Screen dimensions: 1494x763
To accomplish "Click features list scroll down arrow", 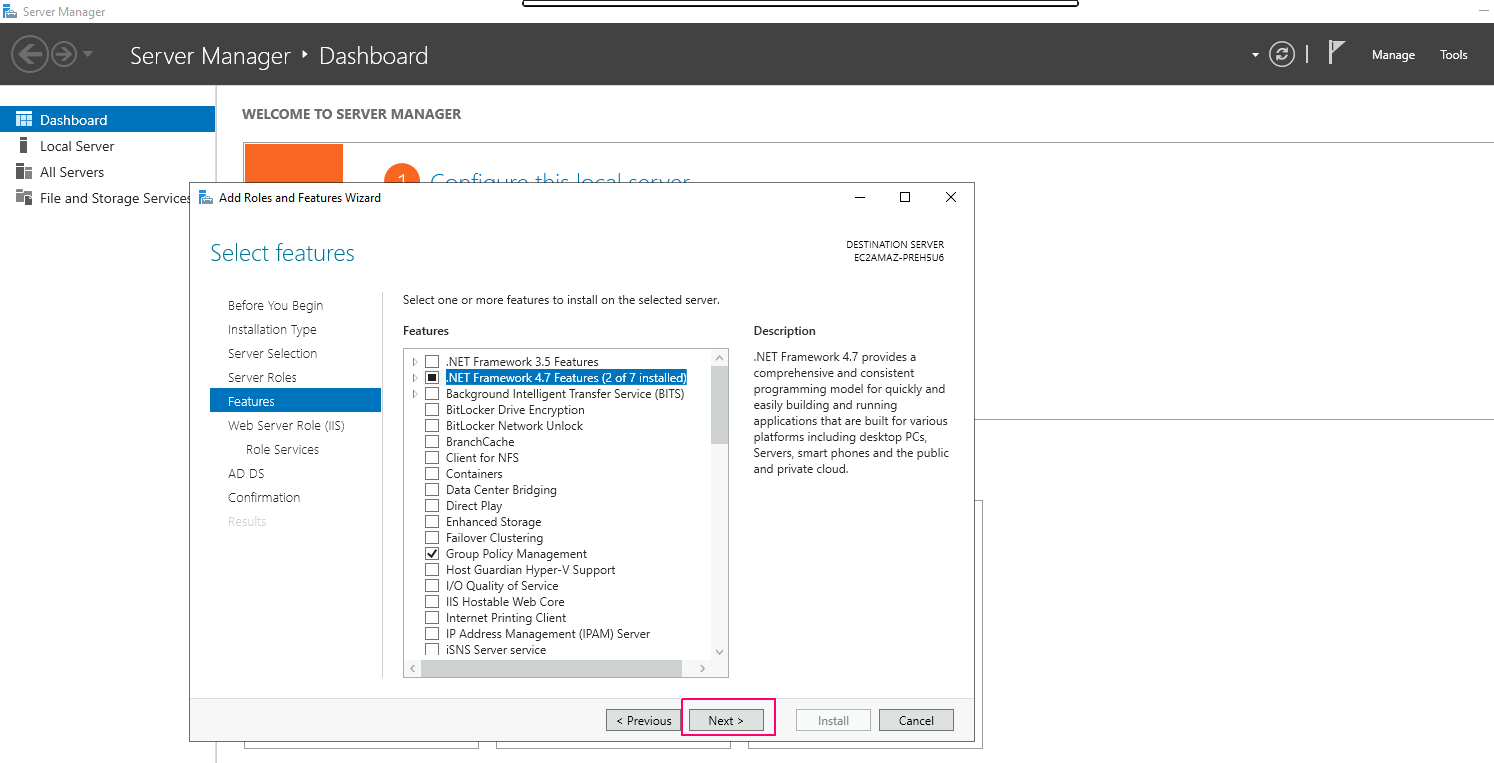I will [x=720, y=651].
